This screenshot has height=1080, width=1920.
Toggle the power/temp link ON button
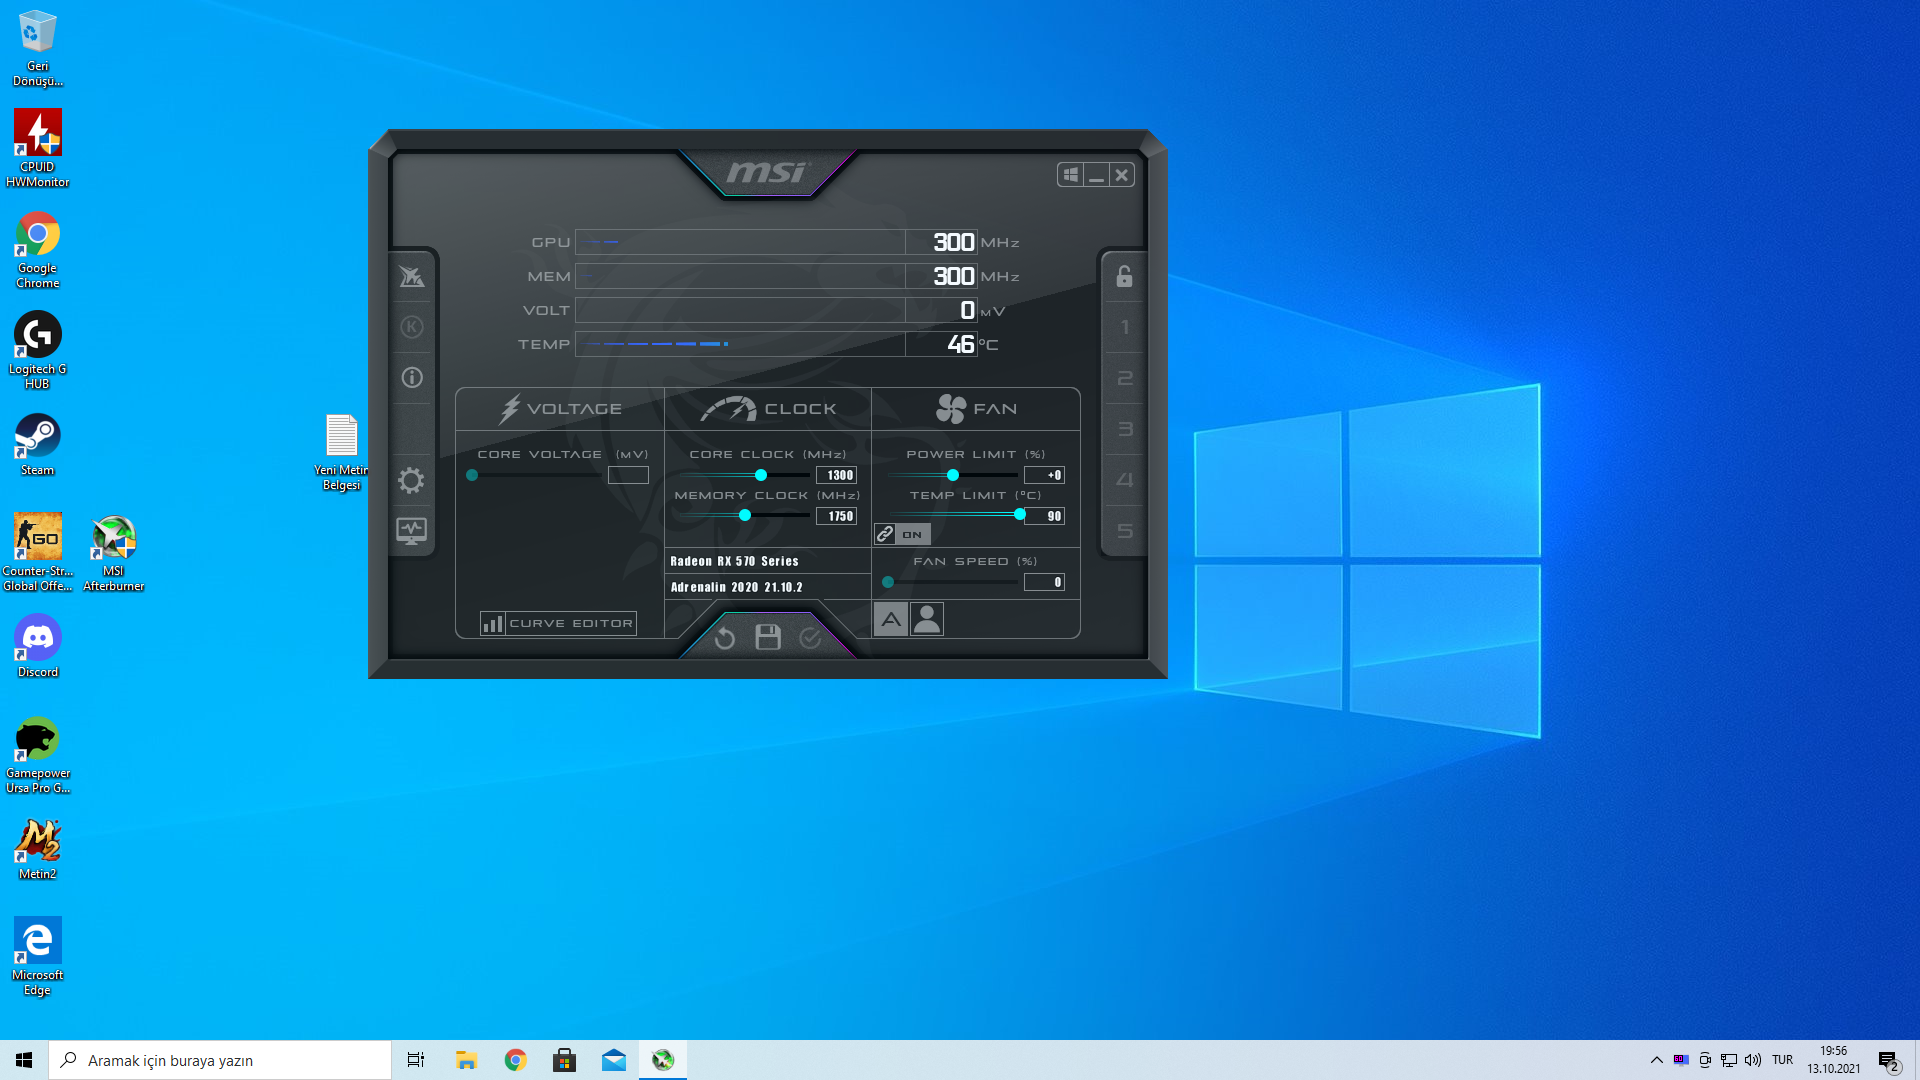click(x=902, y=535)
